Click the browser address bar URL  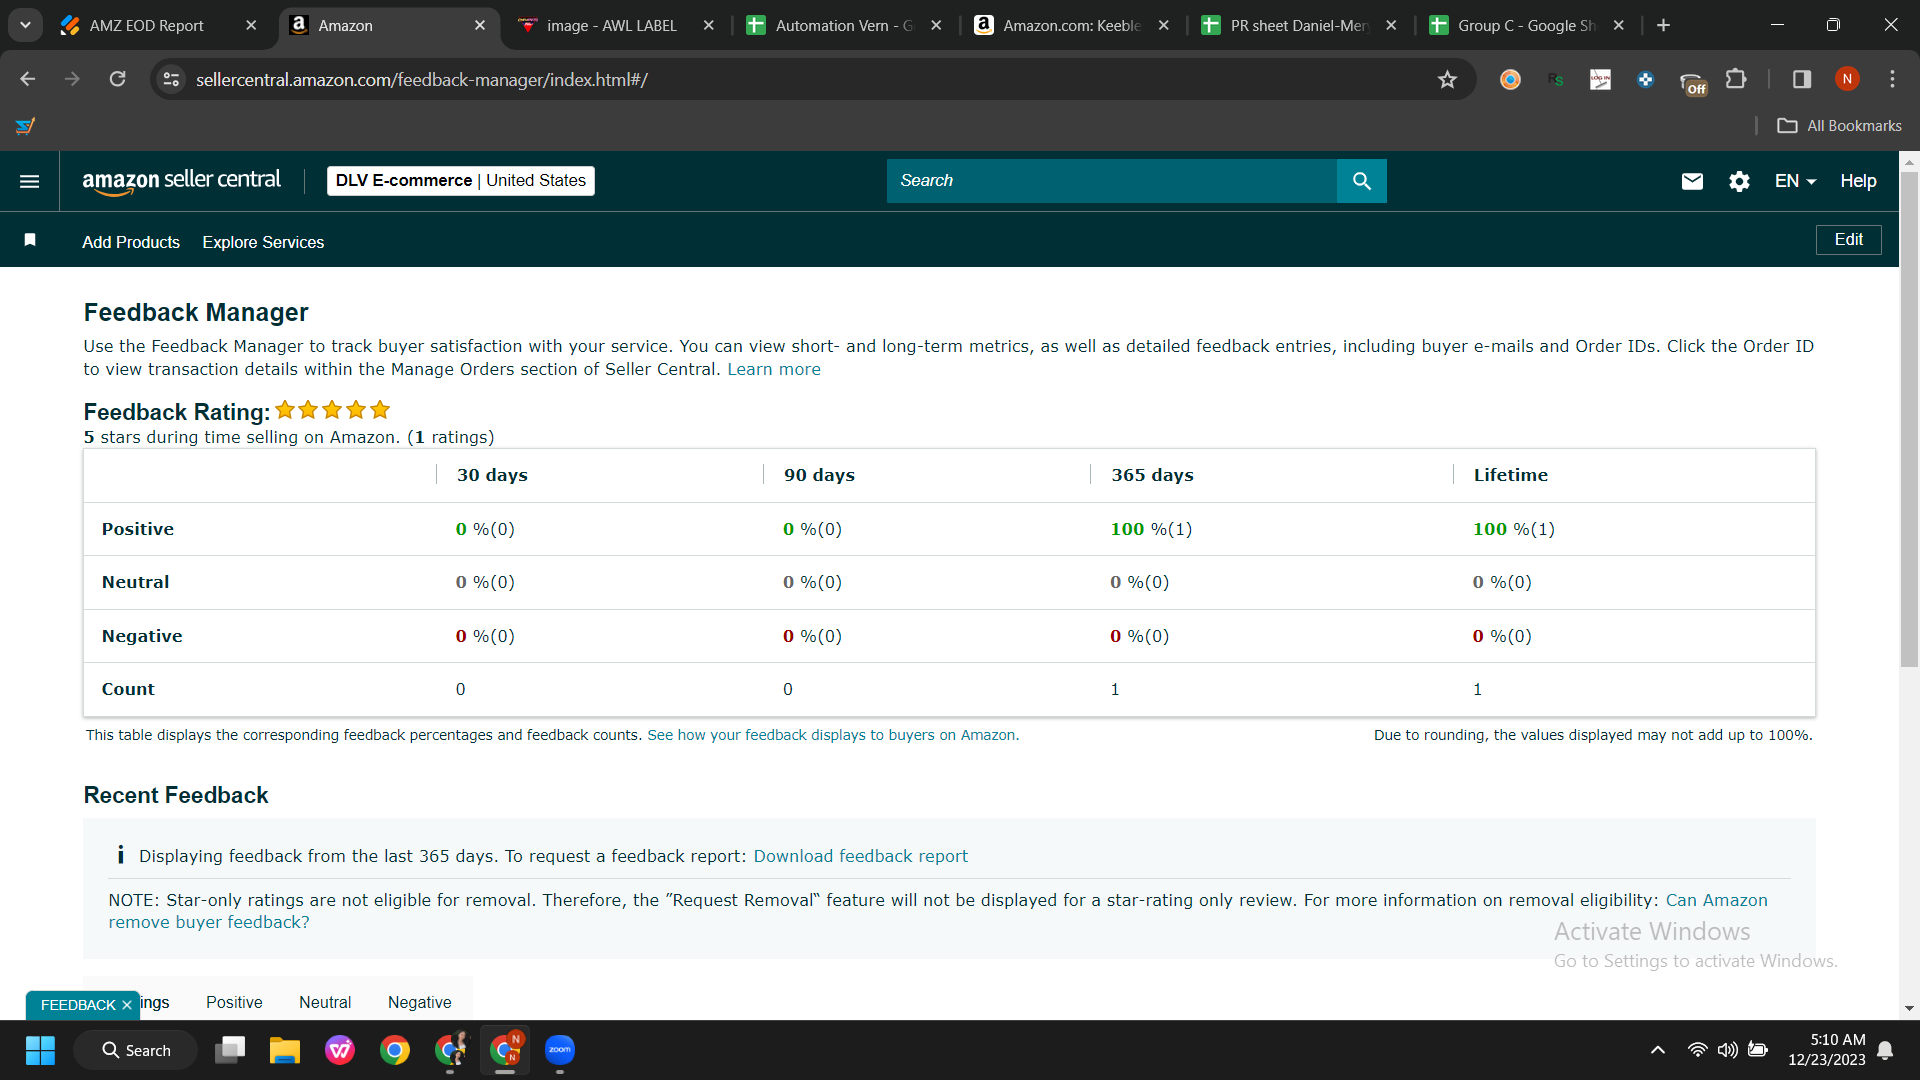(421, 79)
